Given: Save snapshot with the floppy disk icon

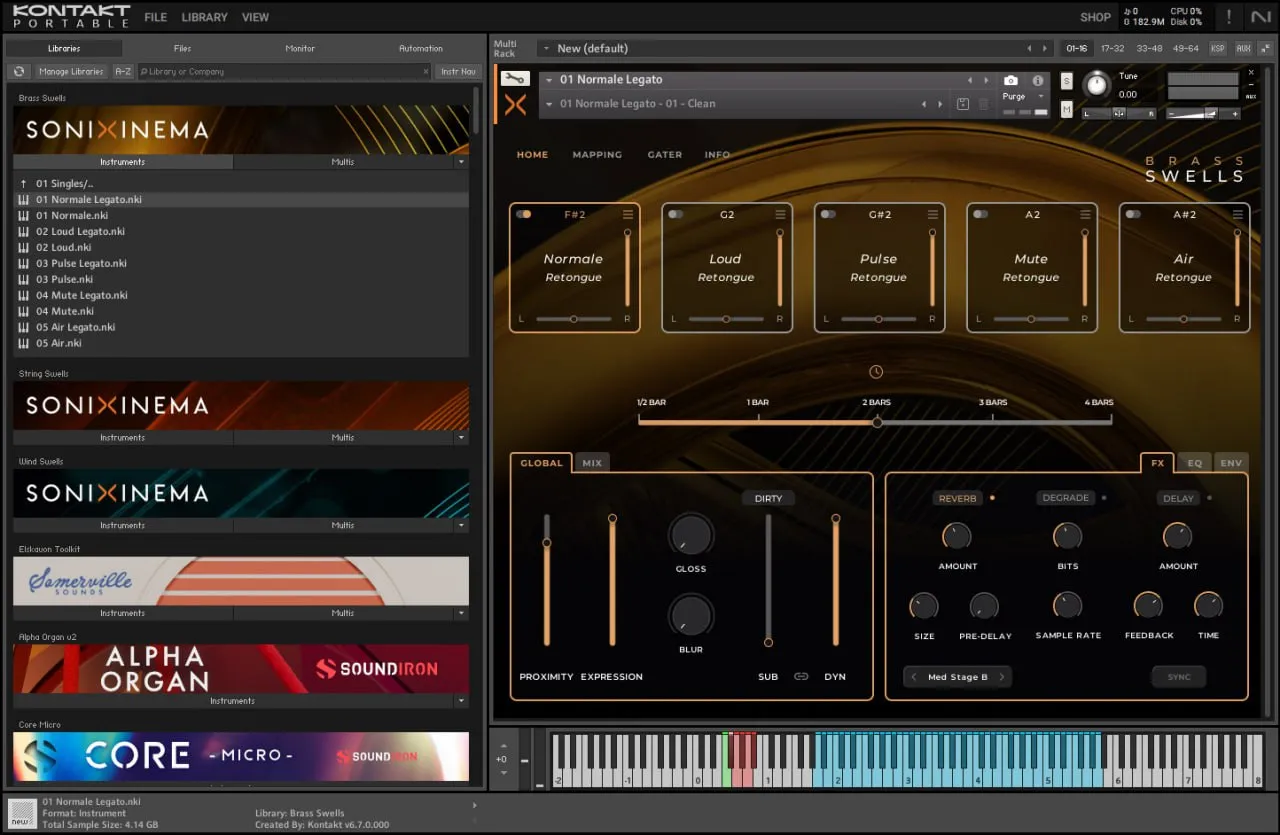Looking at the screenshot, I should pyautogui.click(x=963, y=104).
